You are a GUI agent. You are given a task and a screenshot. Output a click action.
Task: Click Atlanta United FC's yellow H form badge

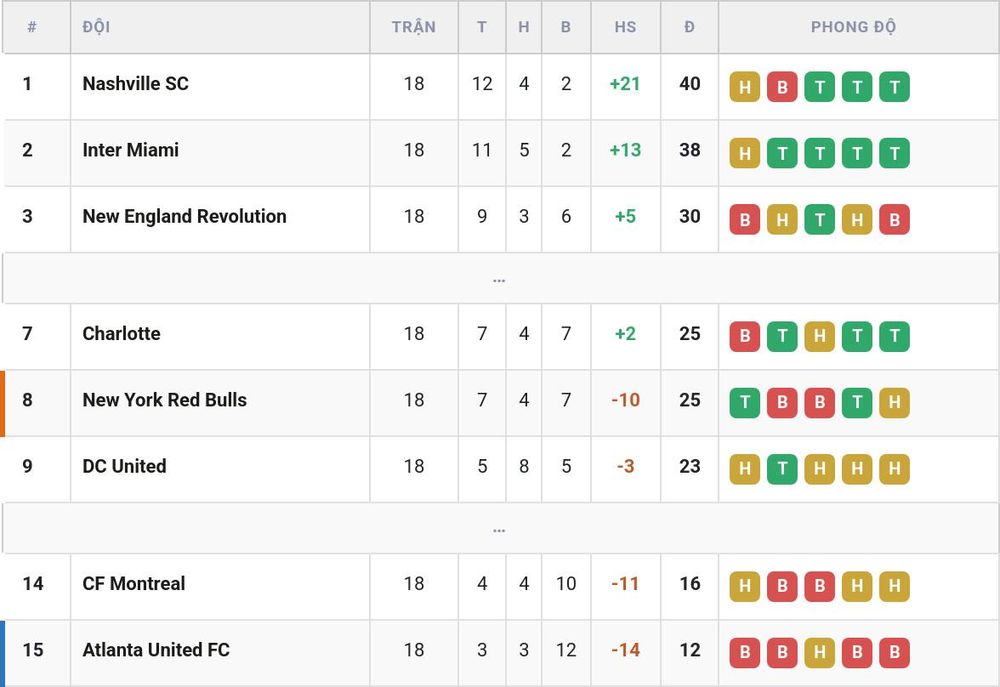(820, 653)
